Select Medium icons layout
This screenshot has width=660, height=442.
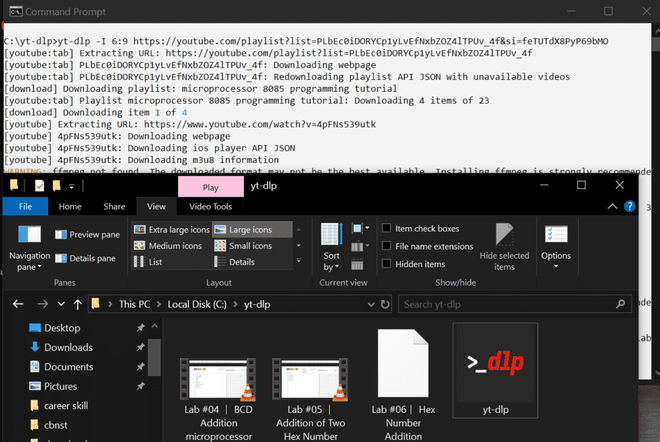168,245
